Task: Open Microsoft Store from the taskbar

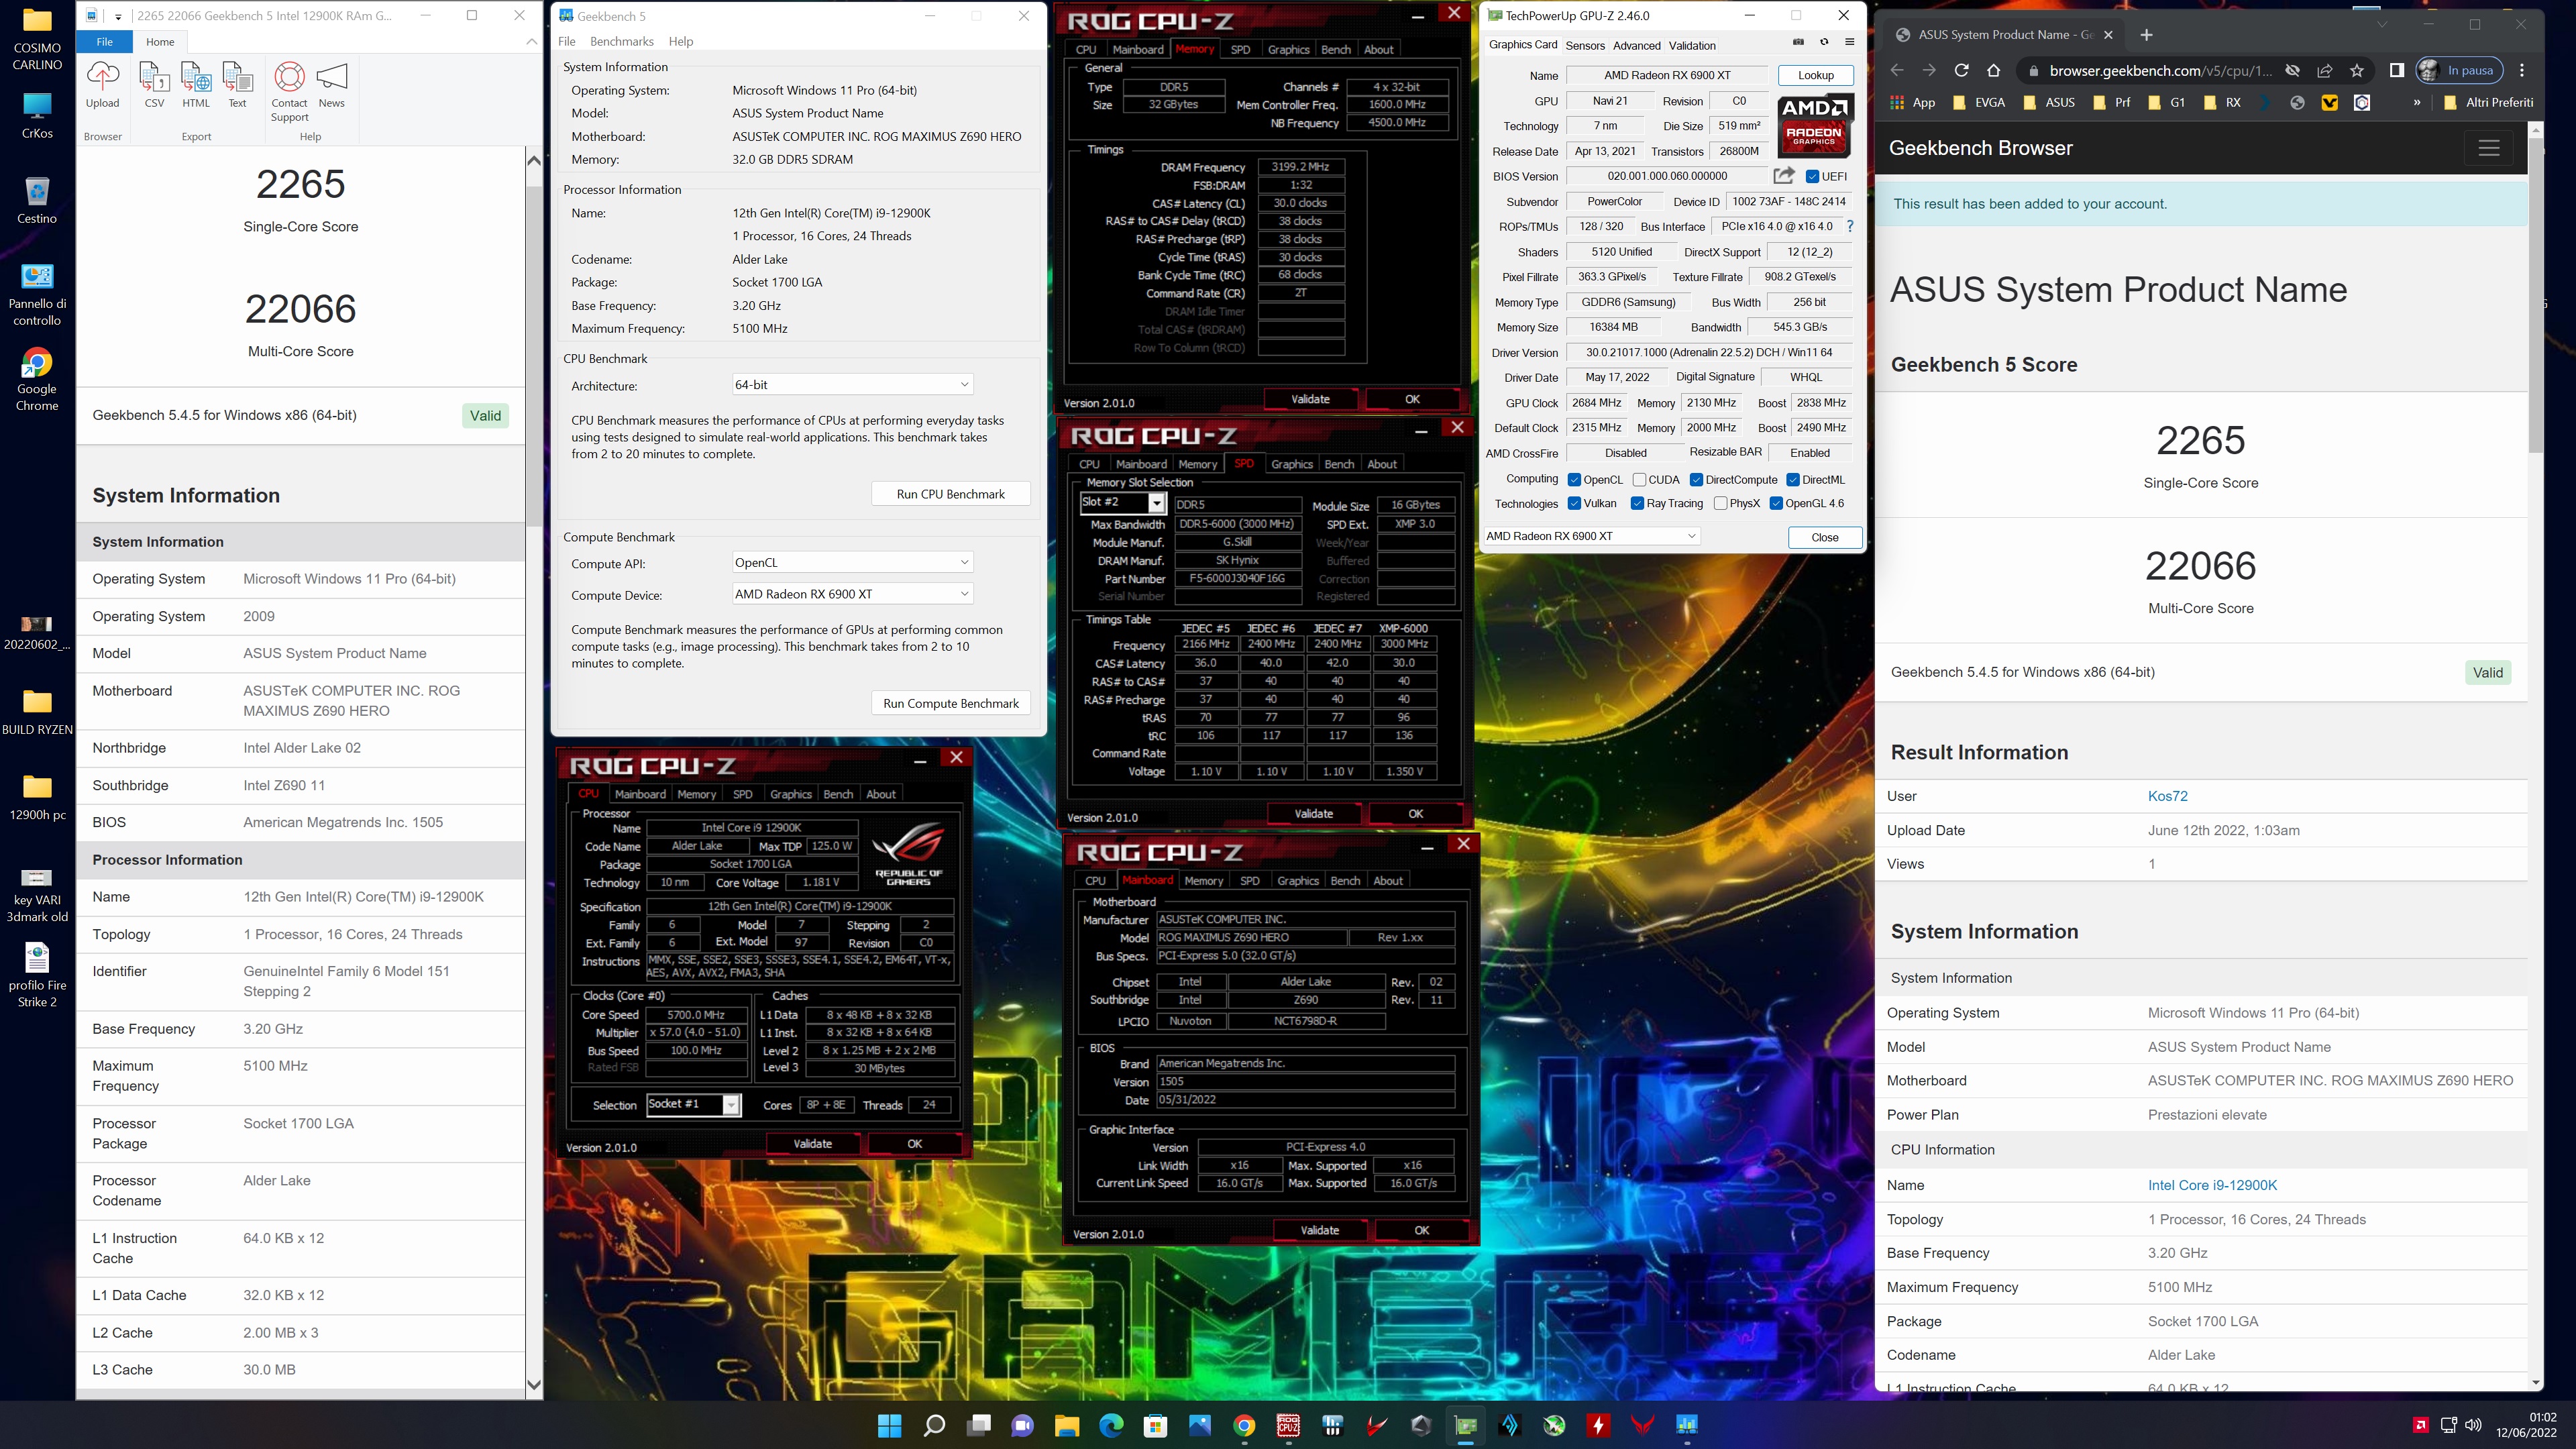Action: 1155,1425
